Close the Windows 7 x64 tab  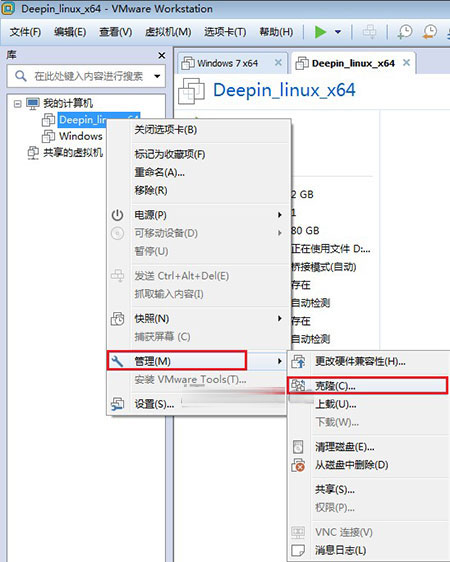click(x=278, y=63)
